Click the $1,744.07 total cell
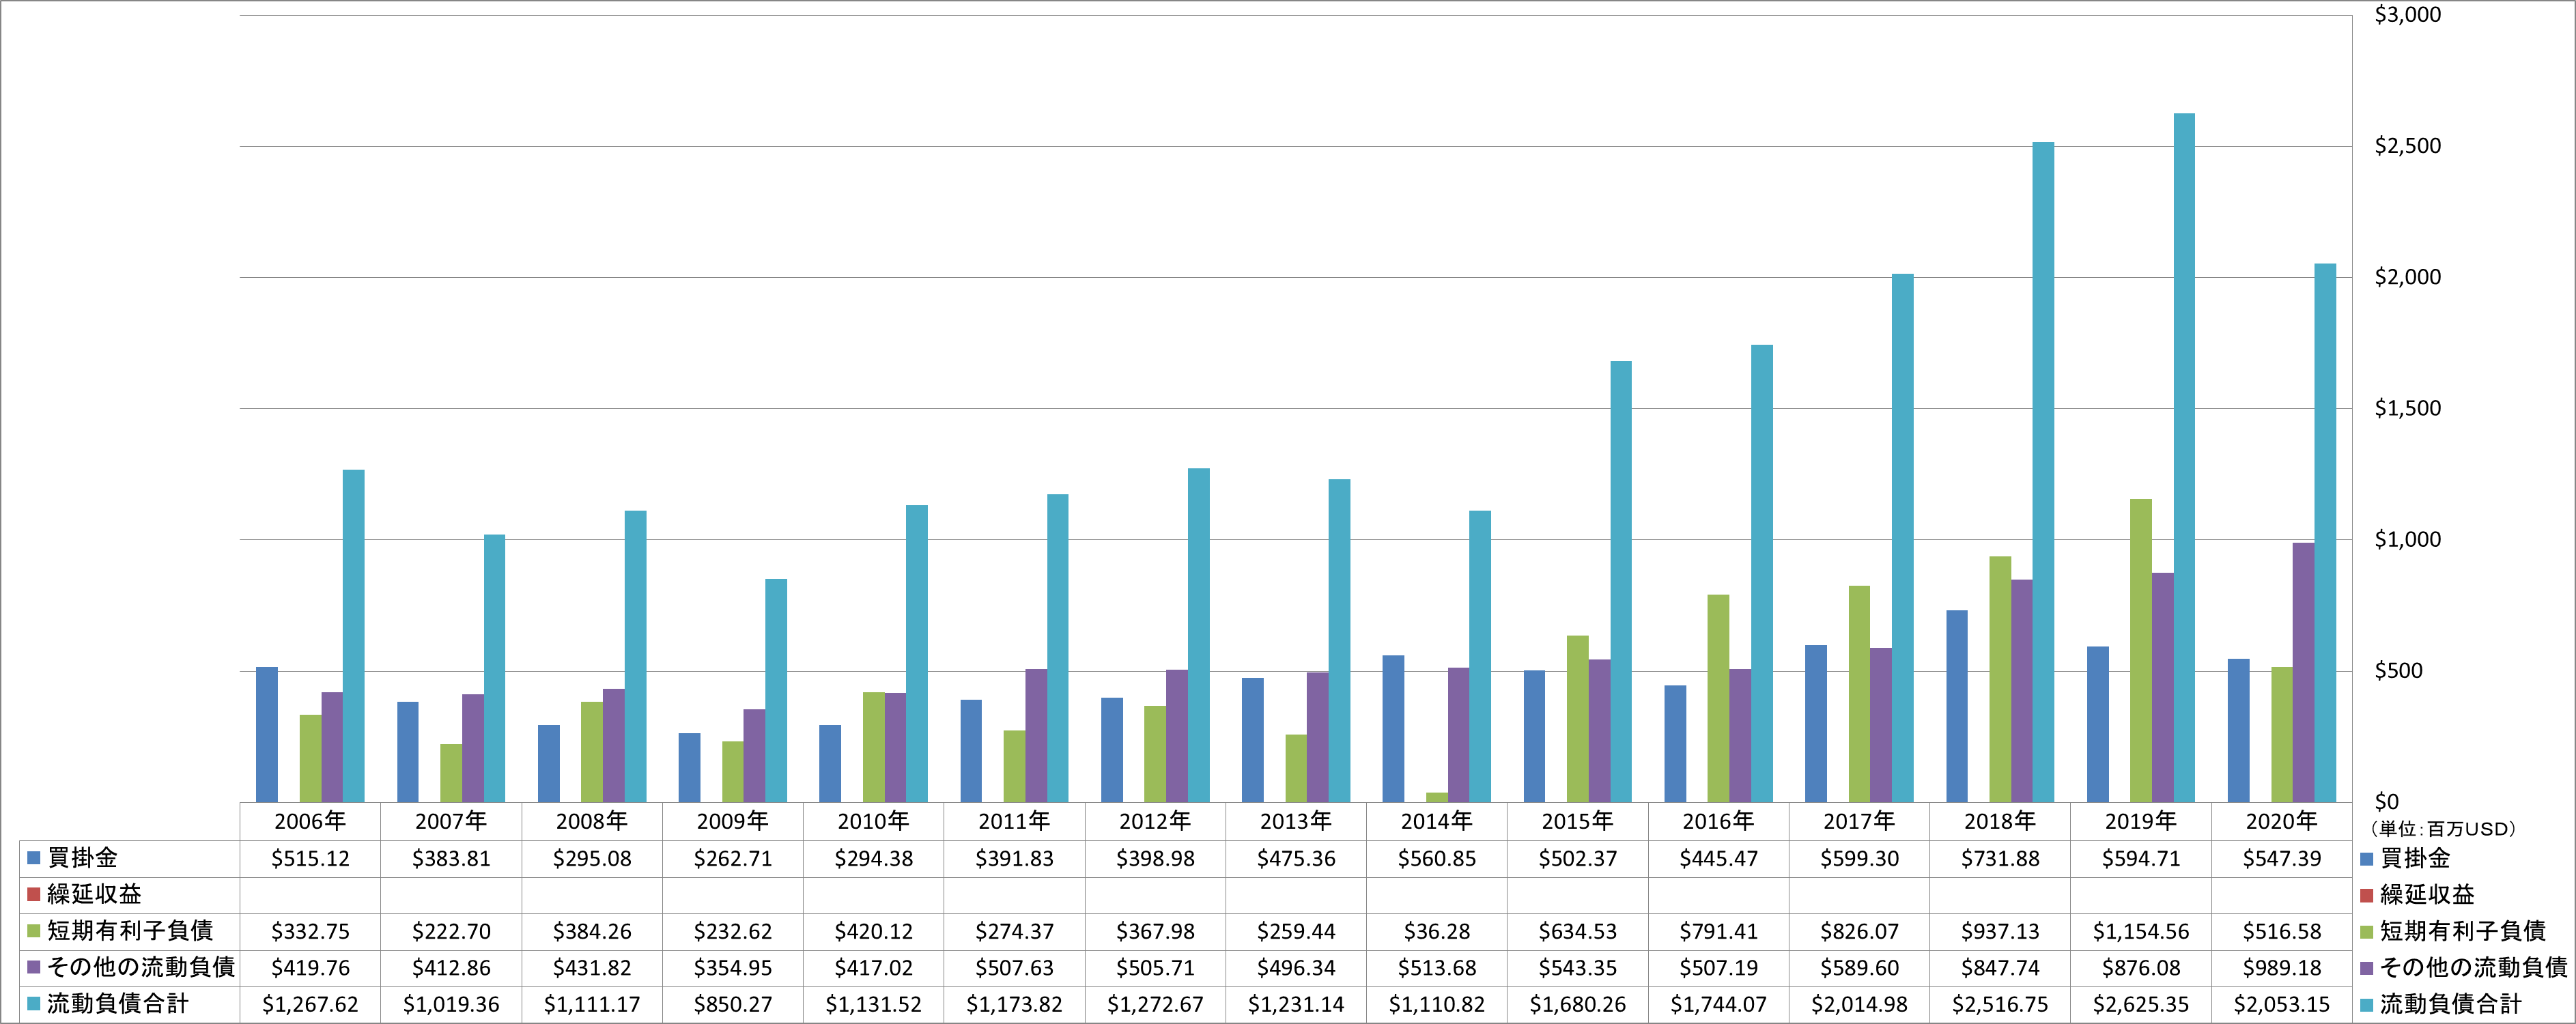 [x=1718, y=1004]
